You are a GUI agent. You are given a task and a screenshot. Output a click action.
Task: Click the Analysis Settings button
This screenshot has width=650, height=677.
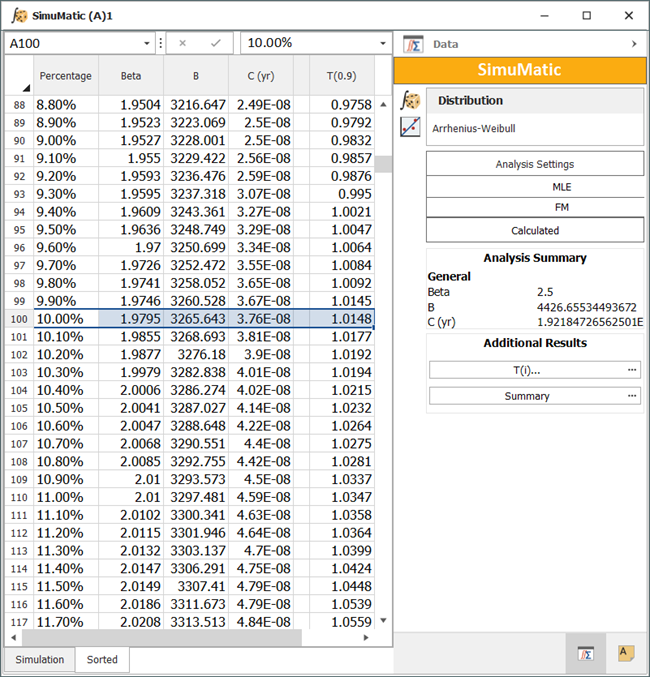pyautogui.click(x=535, y=164)
